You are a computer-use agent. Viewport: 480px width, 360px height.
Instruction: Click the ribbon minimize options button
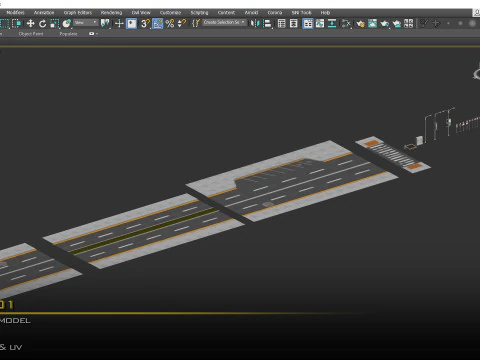[93, 34]
